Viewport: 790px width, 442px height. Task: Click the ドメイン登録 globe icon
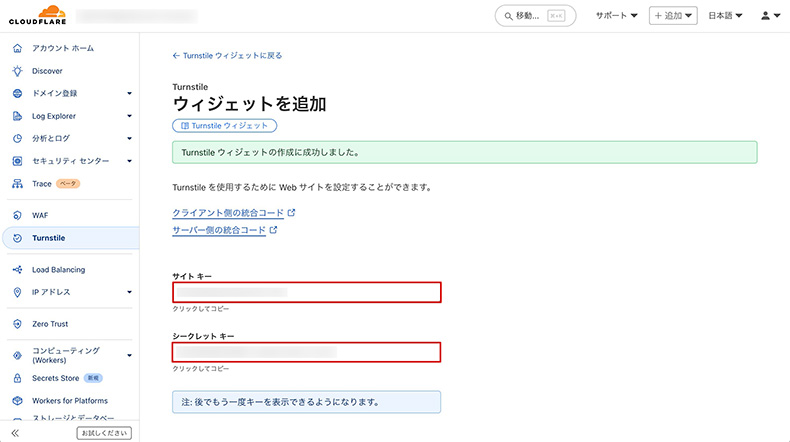(17, 93)
